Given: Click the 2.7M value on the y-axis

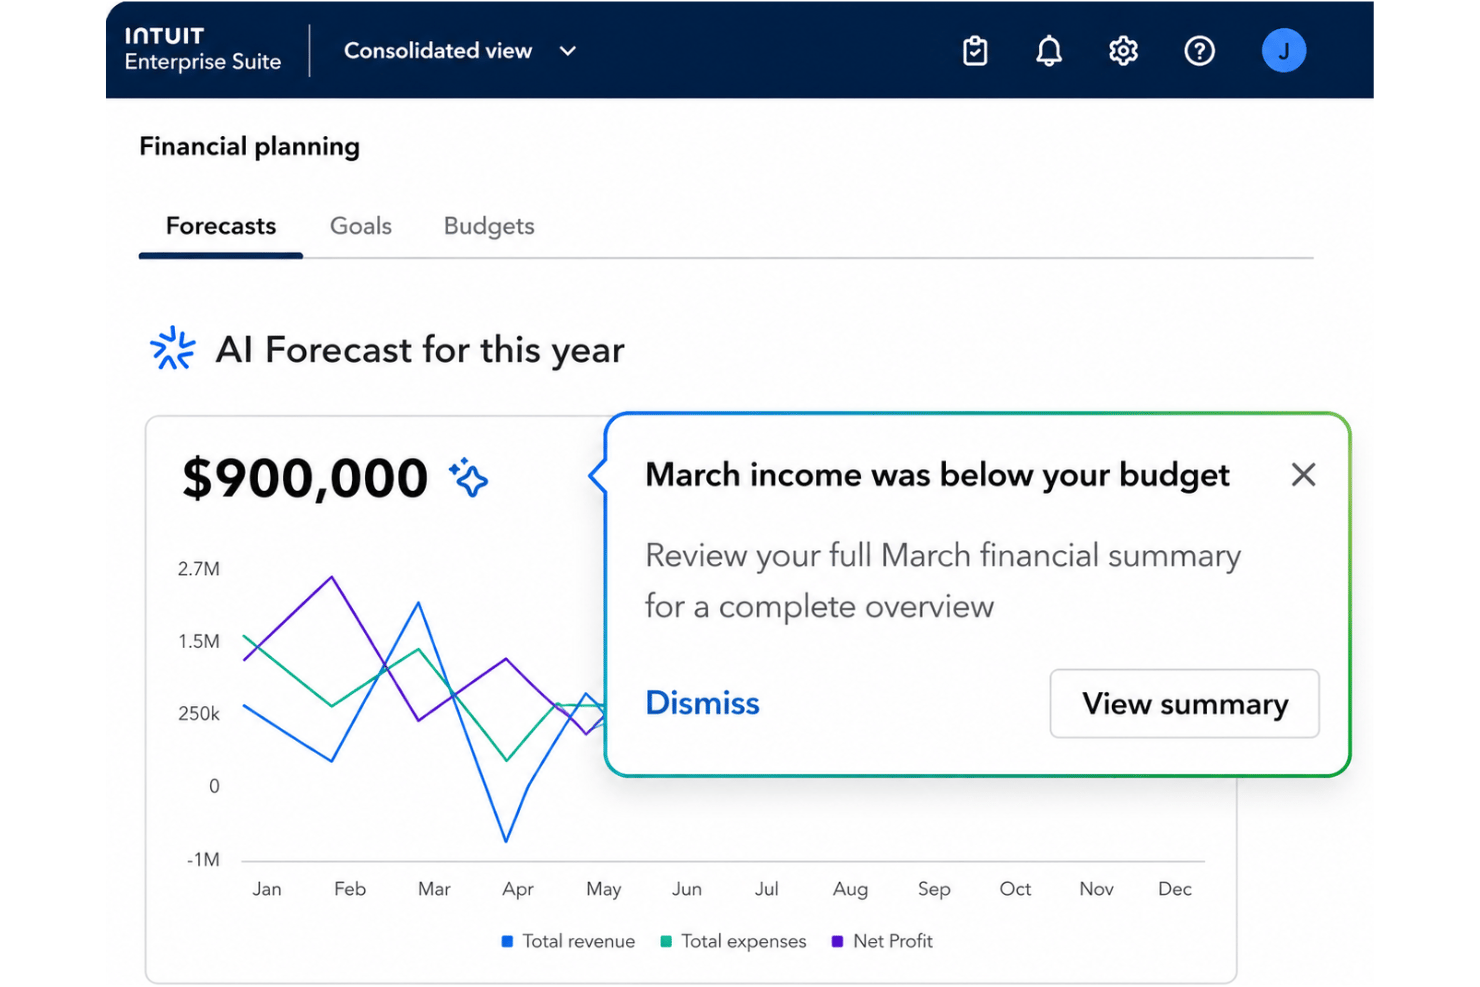Looking at the screenshot, I should coord(199,569).
